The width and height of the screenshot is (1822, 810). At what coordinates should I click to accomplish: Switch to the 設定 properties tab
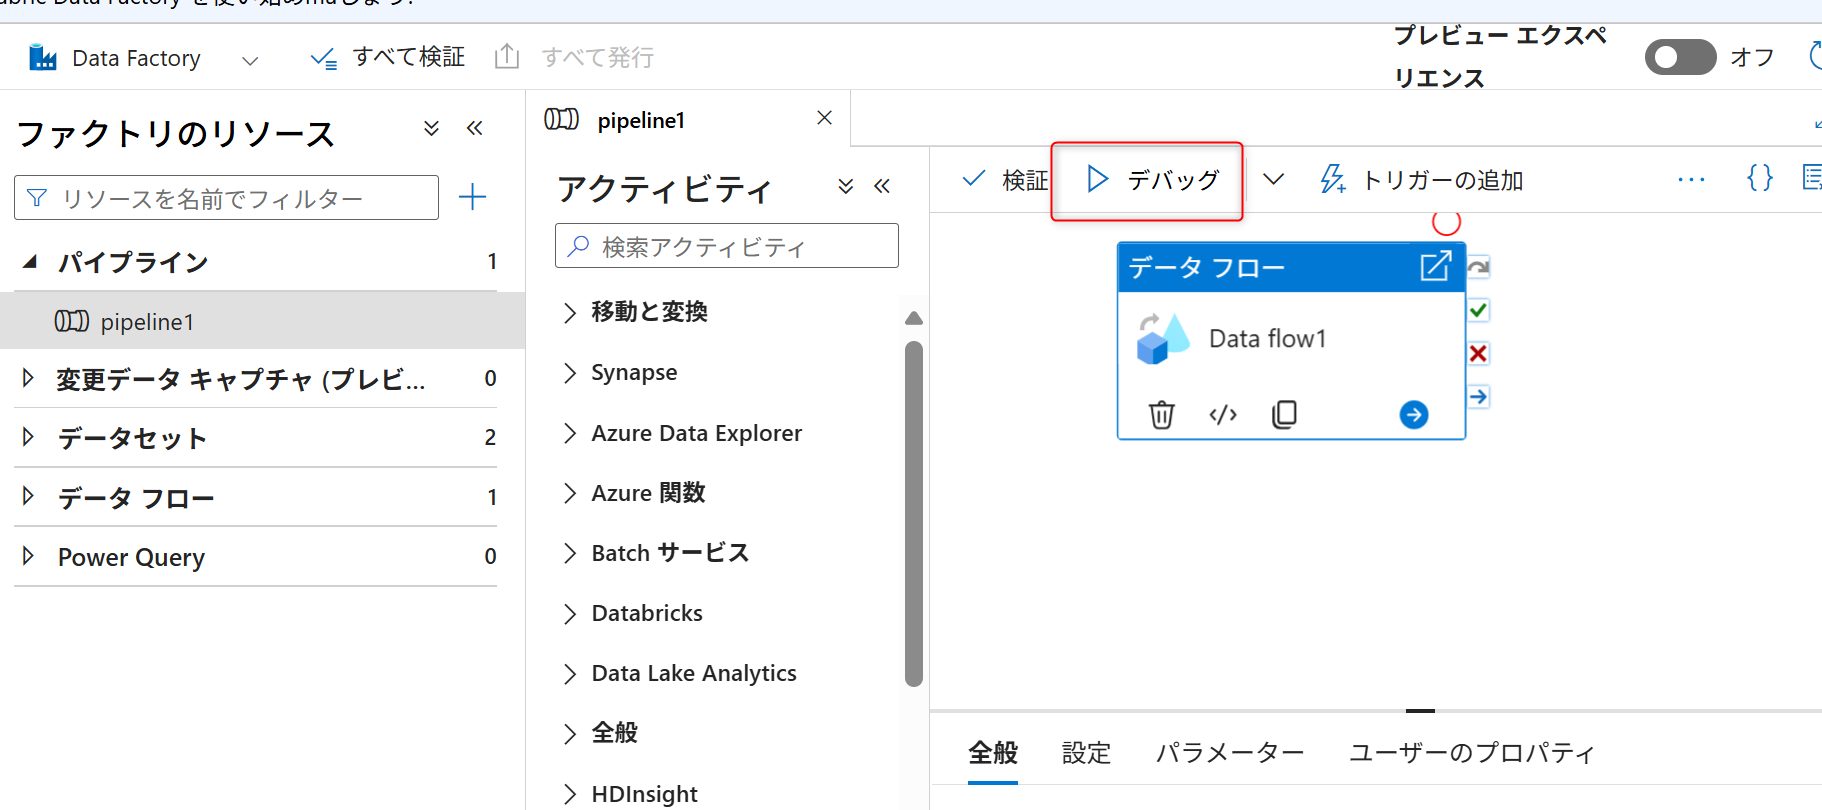coord(1086,753)
